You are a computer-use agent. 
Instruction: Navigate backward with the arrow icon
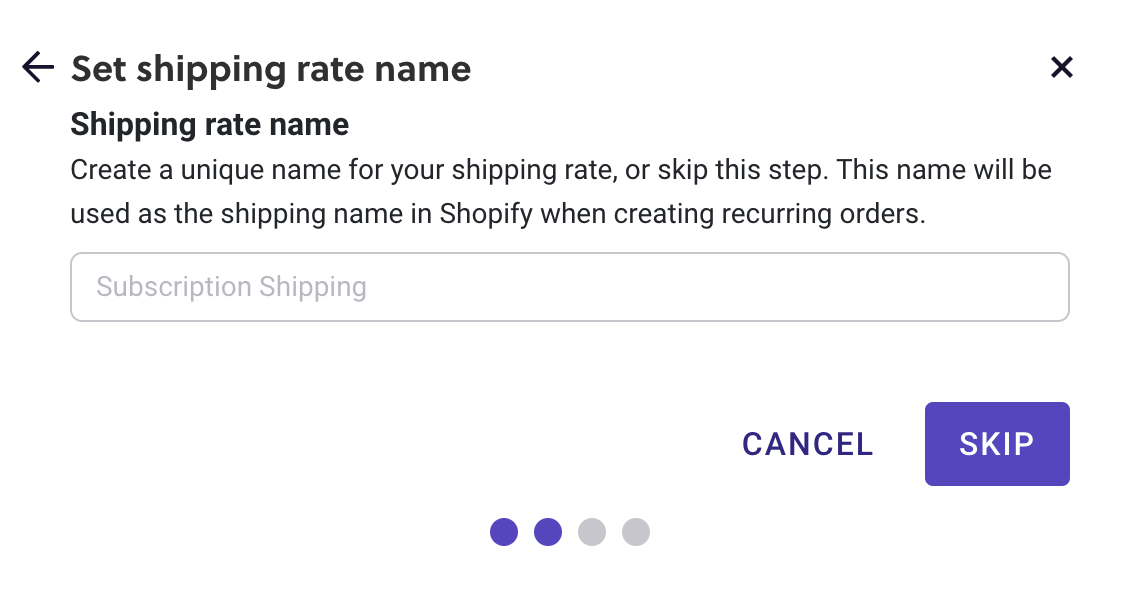point(36,67)
